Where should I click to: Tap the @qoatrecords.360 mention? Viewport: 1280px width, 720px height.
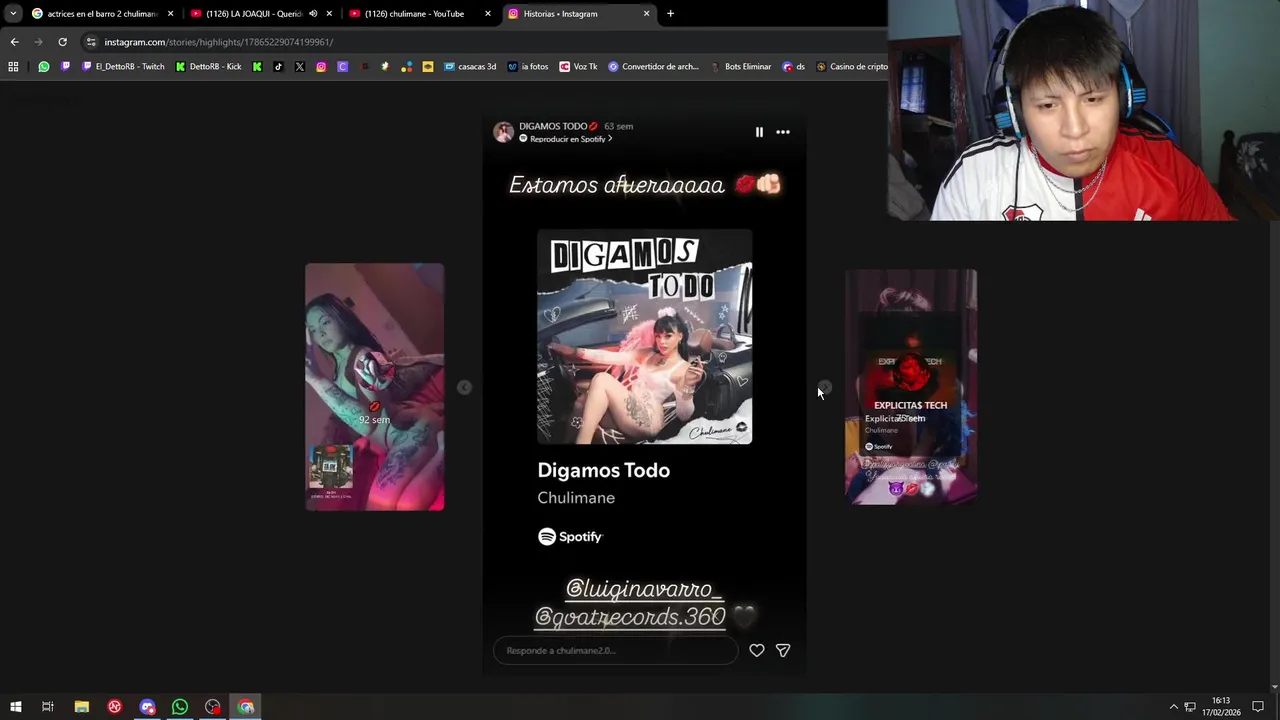coord(630,617)
